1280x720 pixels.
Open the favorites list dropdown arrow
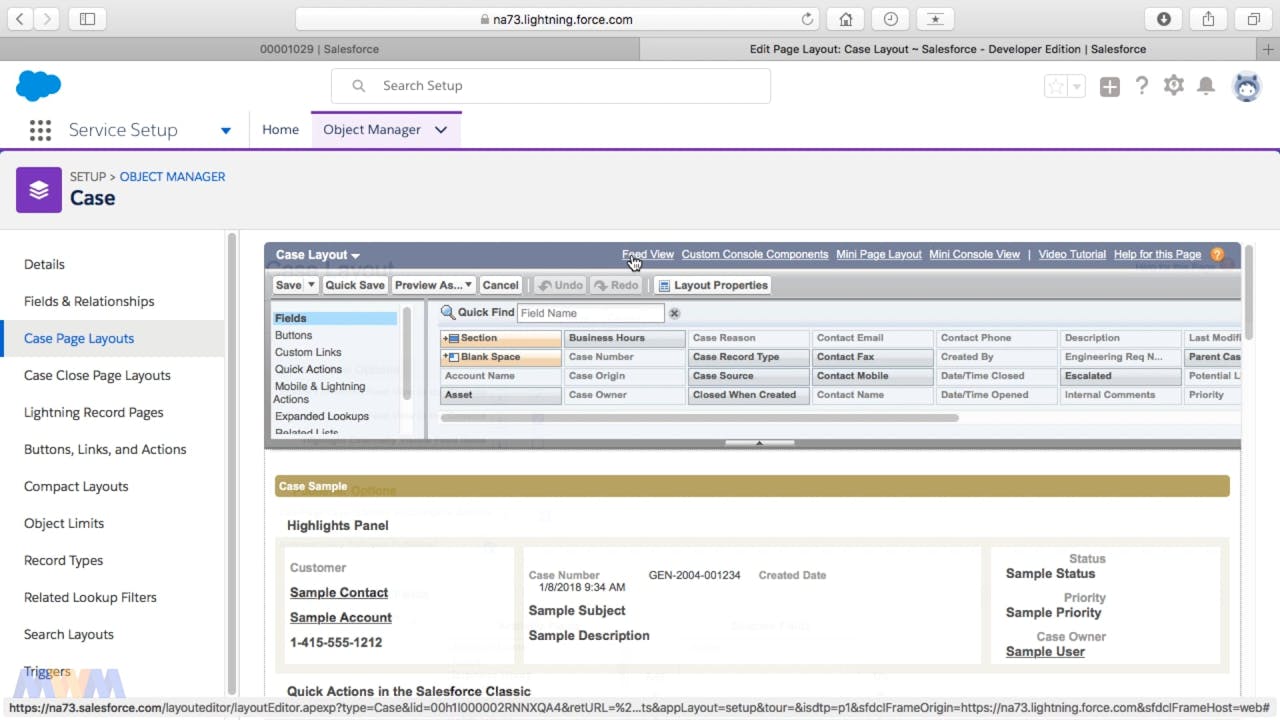1077,87
